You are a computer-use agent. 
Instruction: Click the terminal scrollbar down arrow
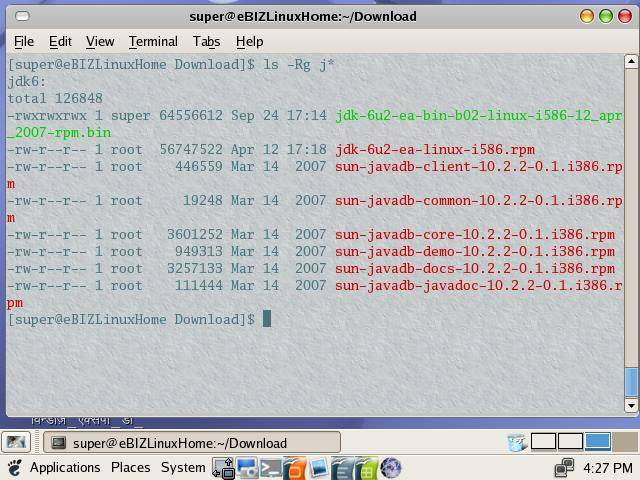coord(631,406)
